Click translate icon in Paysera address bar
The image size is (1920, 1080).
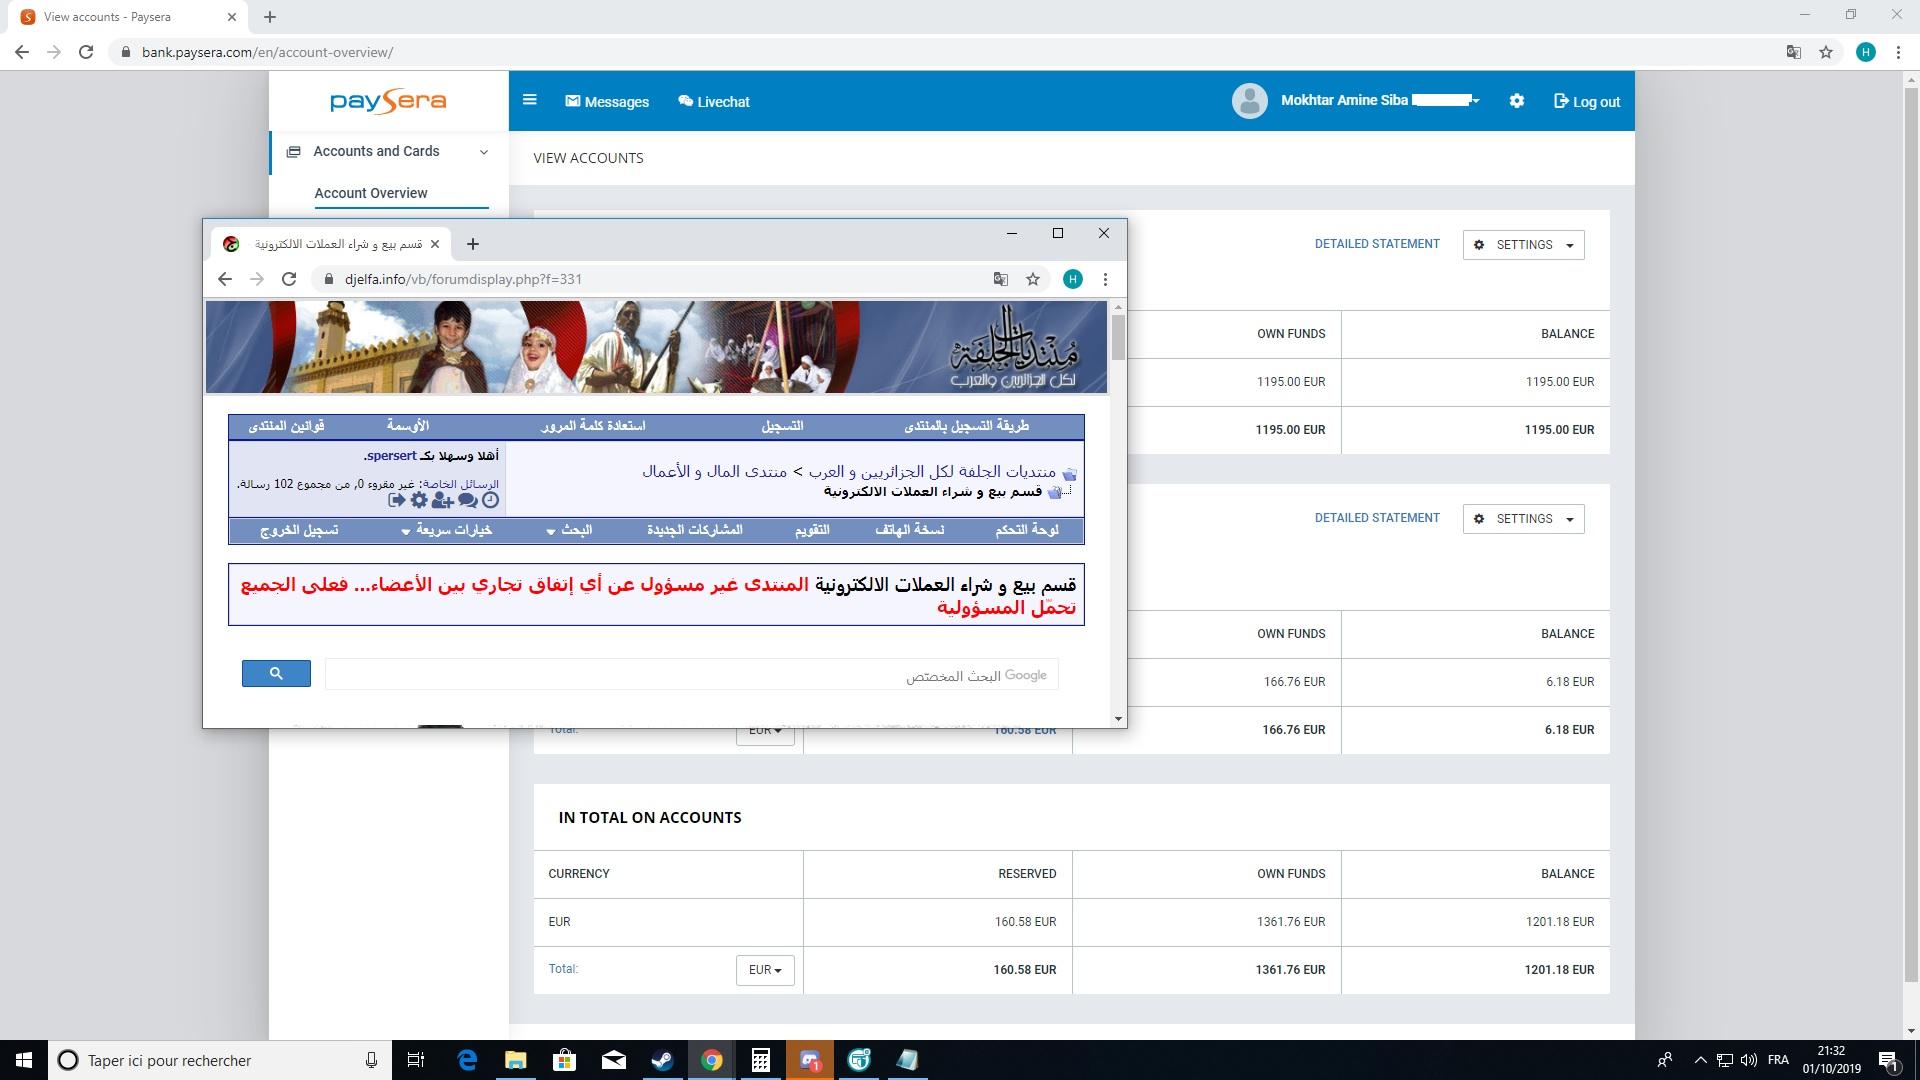(x=1794, y=52)
